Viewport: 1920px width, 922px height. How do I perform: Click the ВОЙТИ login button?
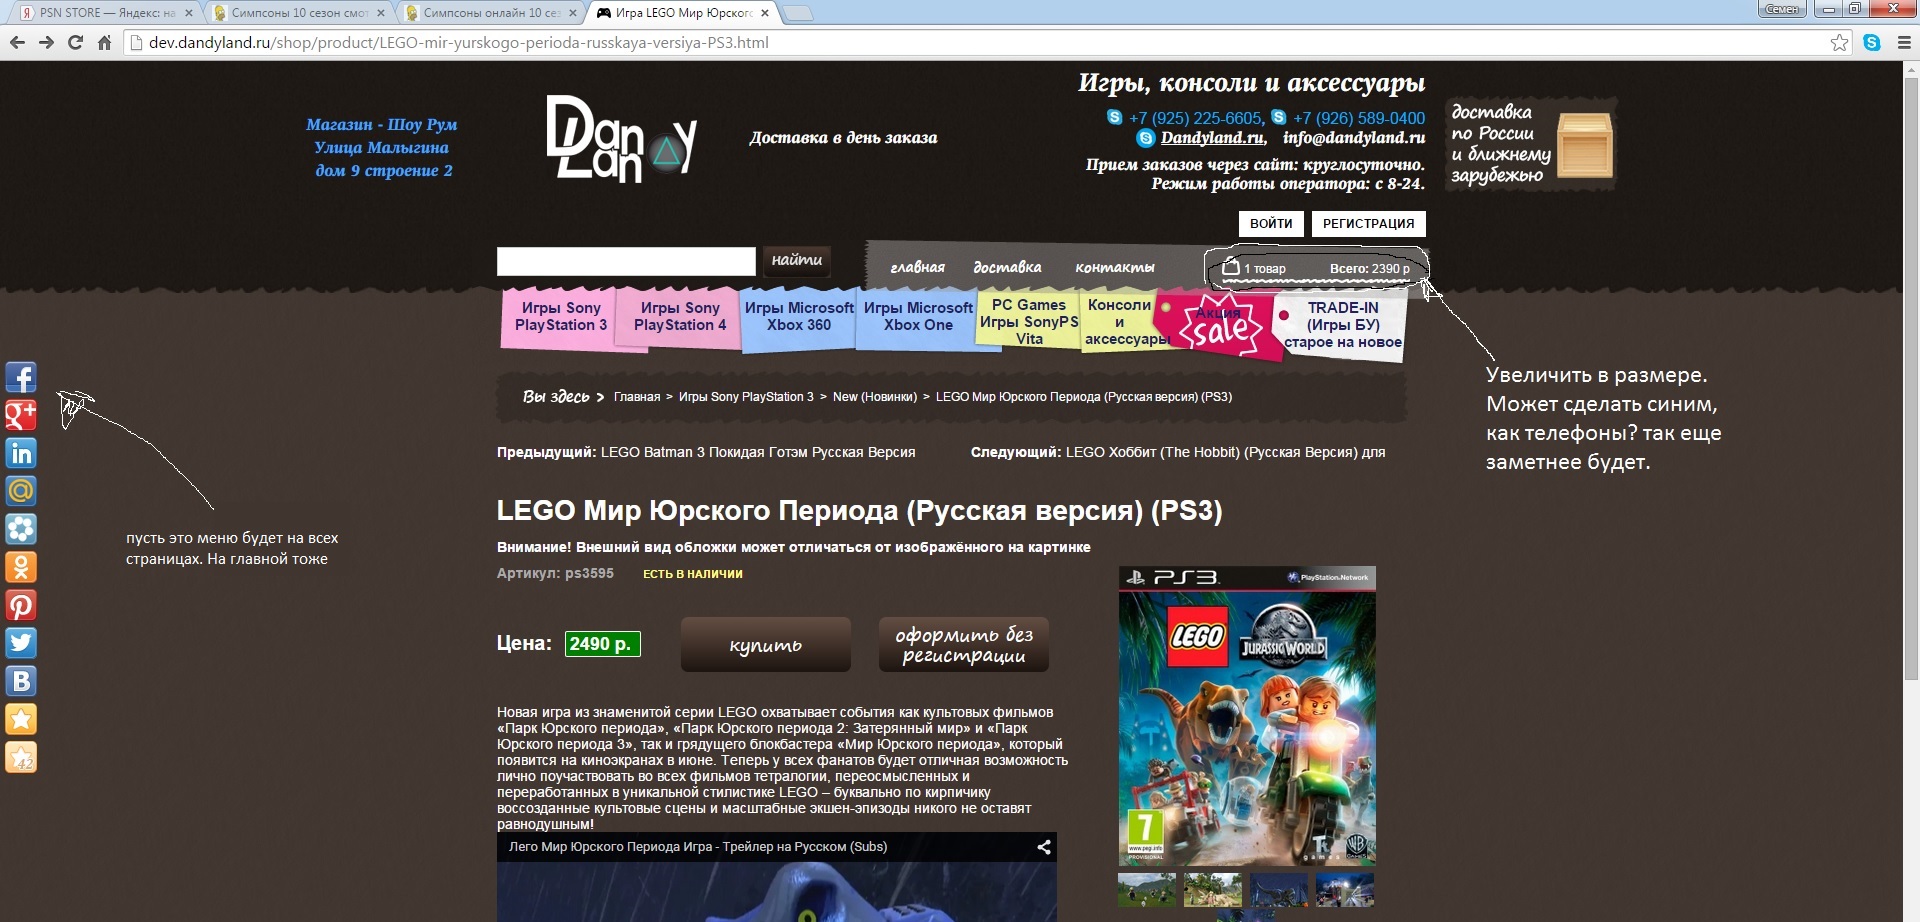[x=1271, y=224]
